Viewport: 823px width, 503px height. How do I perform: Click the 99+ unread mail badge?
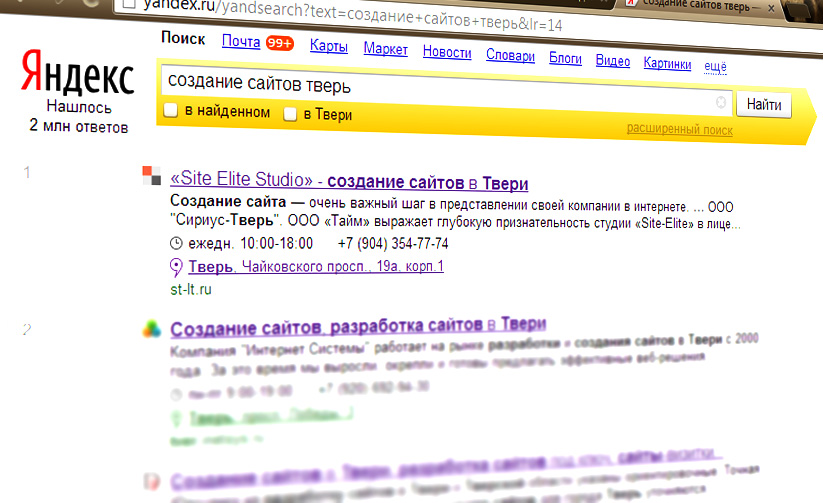click(x=278, y=43)
